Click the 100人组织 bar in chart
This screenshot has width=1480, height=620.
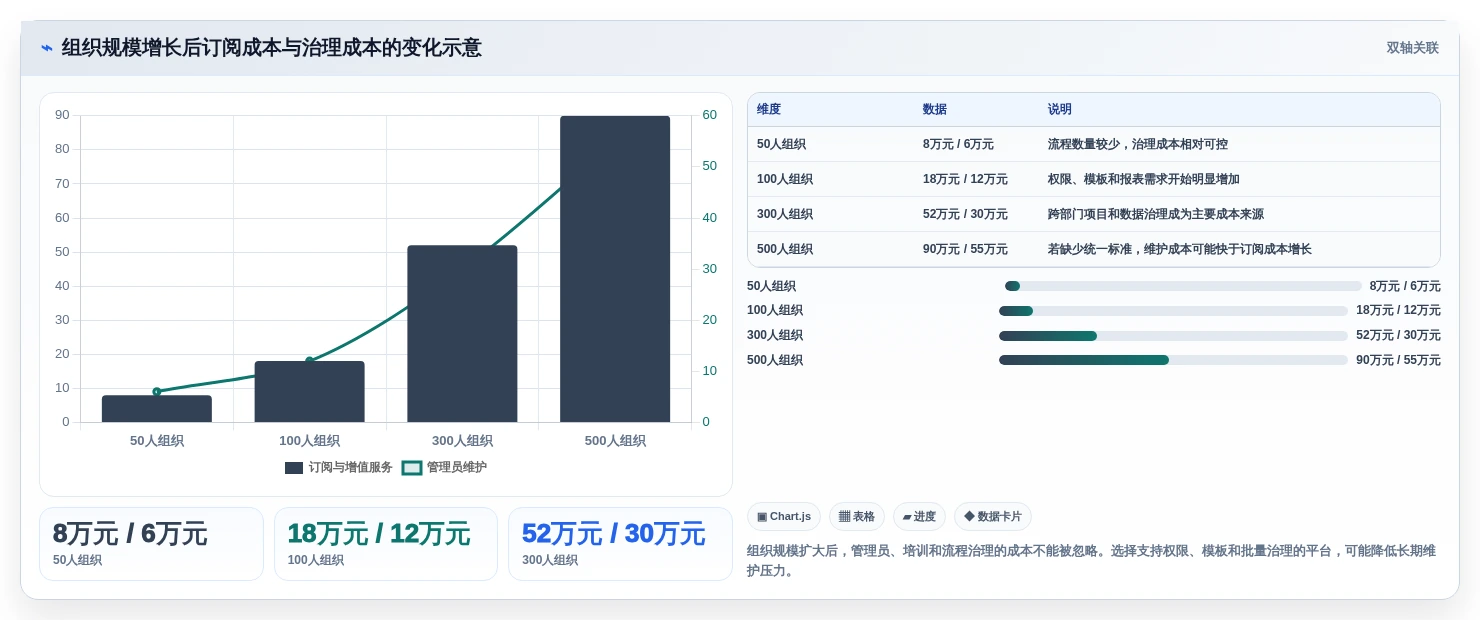click(310, 392)
